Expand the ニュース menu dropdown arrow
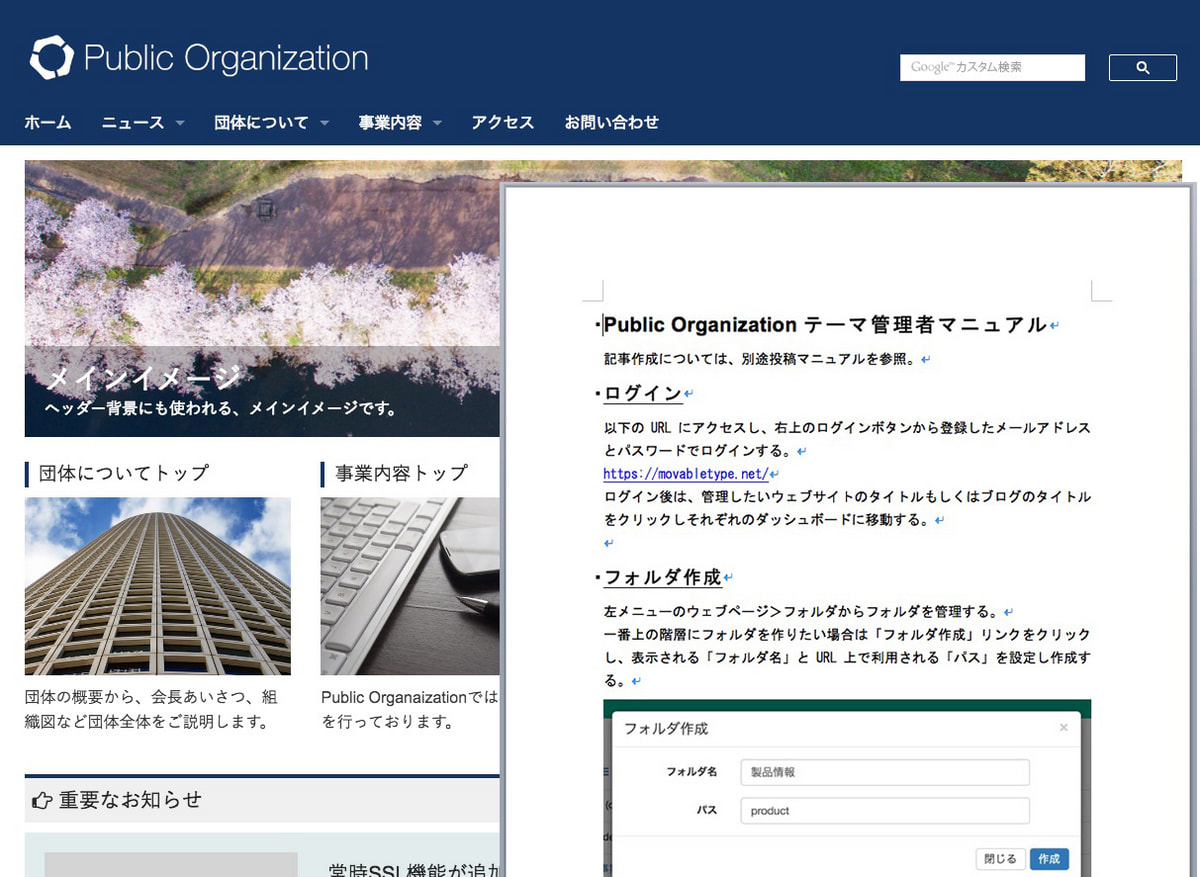Screen dimensions: 1200x877 point(180,123)
